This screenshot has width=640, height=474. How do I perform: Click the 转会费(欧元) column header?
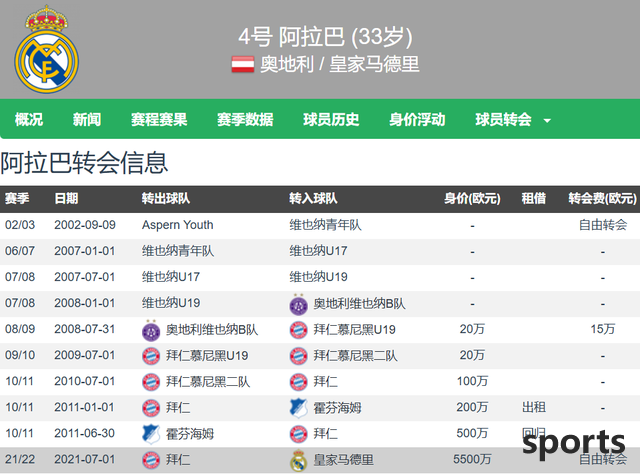pyautogui.click(x=602, y=198)
